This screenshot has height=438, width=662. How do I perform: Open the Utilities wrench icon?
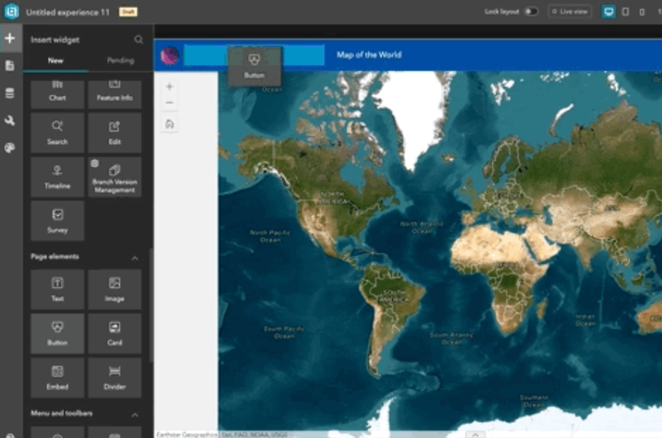10,120
